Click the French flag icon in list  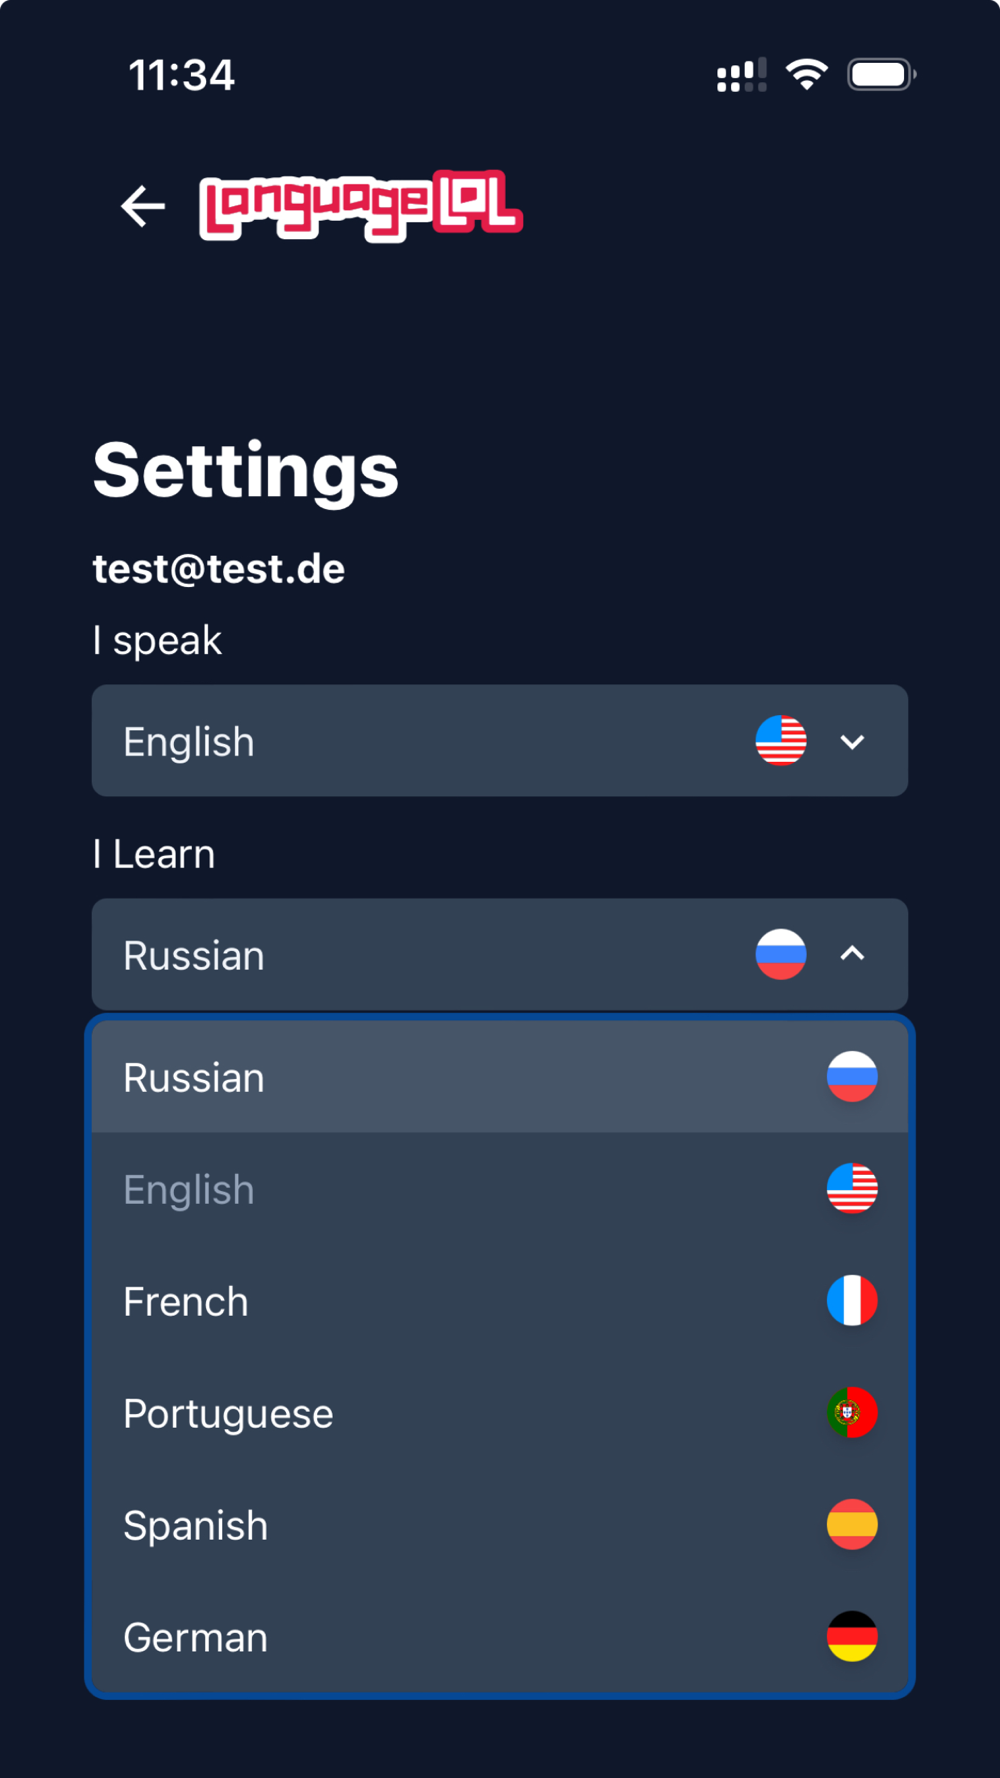pyautogui.click(x=852, y=1301)
